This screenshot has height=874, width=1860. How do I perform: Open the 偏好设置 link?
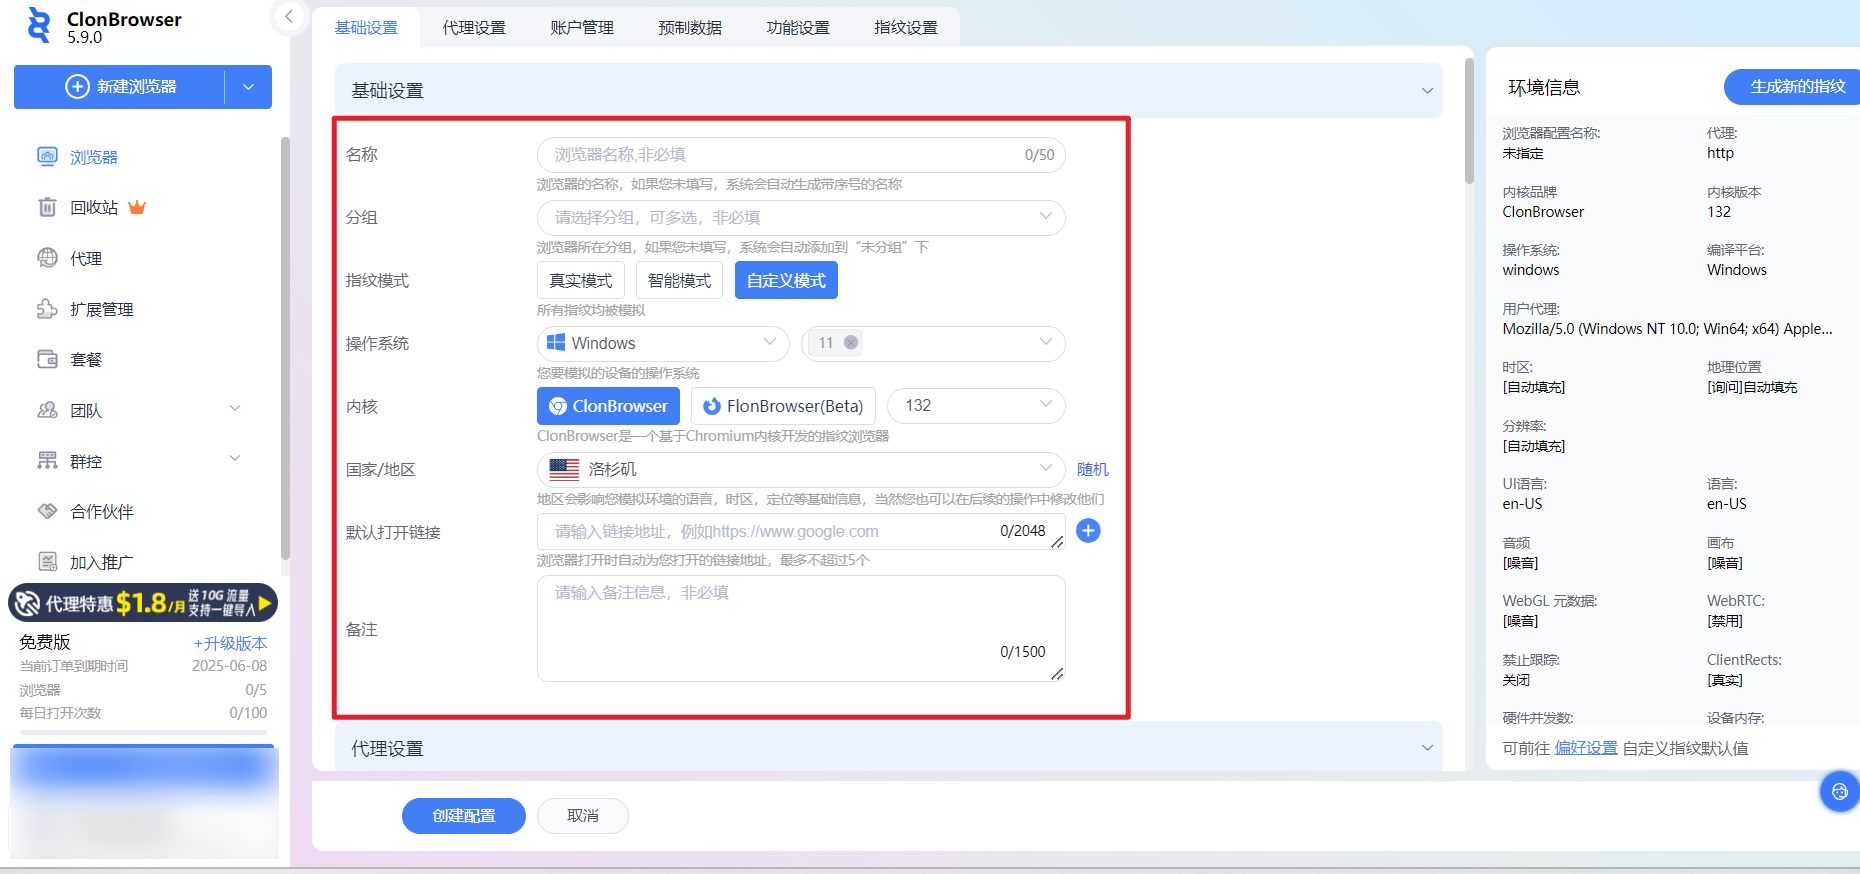1586,748
